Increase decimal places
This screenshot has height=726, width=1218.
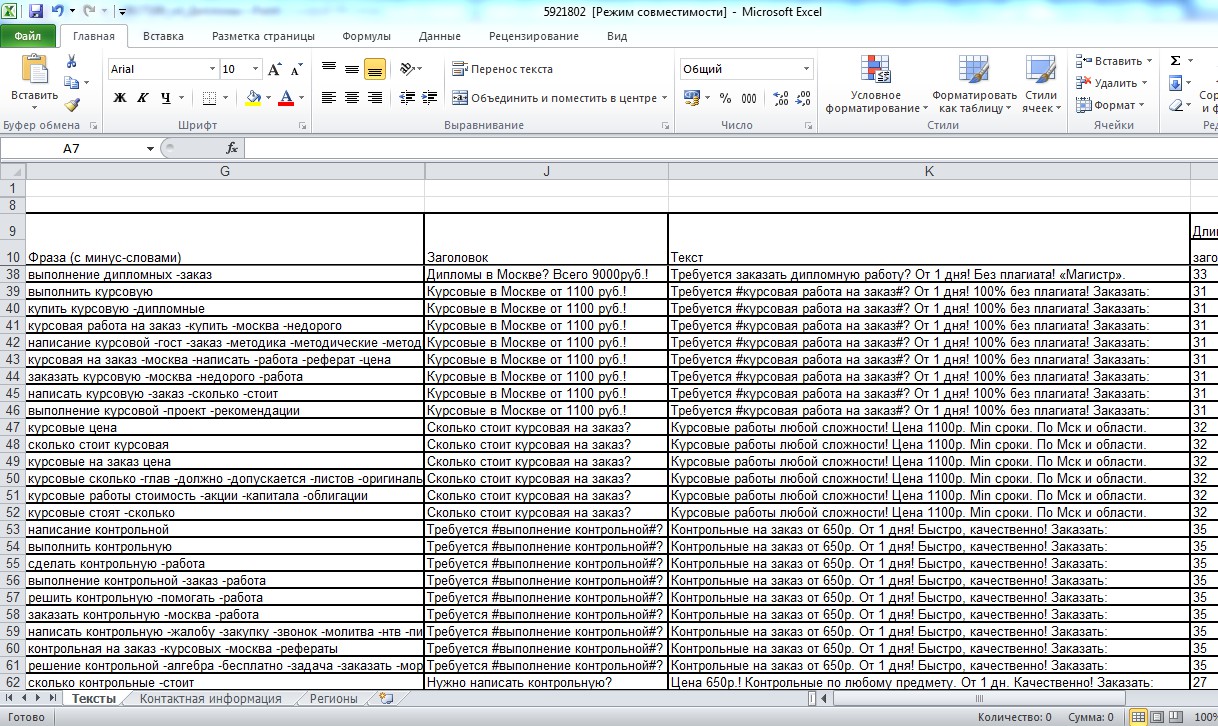[x=781, y=98]
